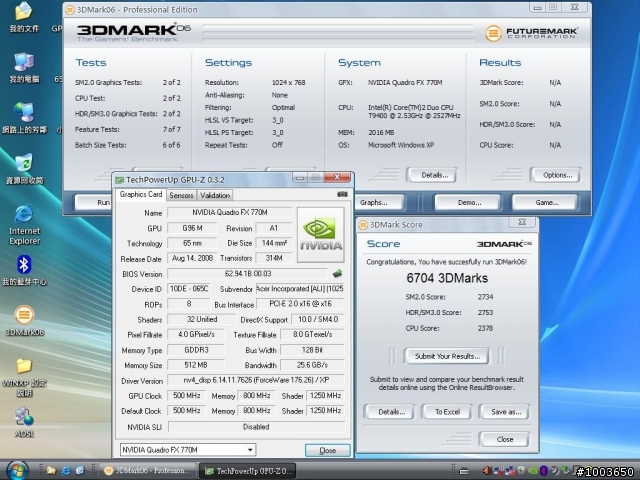The height and width of the screenshot is (480, 640).
Task: Switch to 3DMark06 taskbar button
Action: coord(147,471)
